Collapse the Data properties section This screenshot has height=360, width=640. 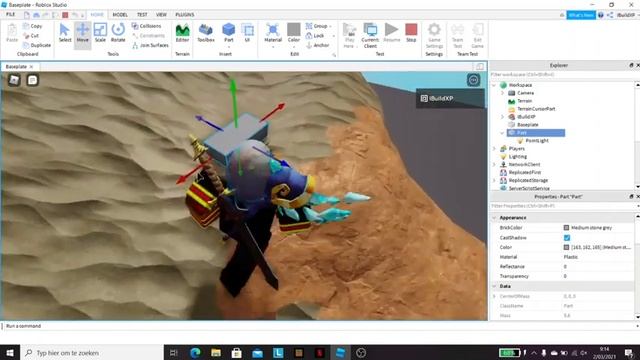494,287
